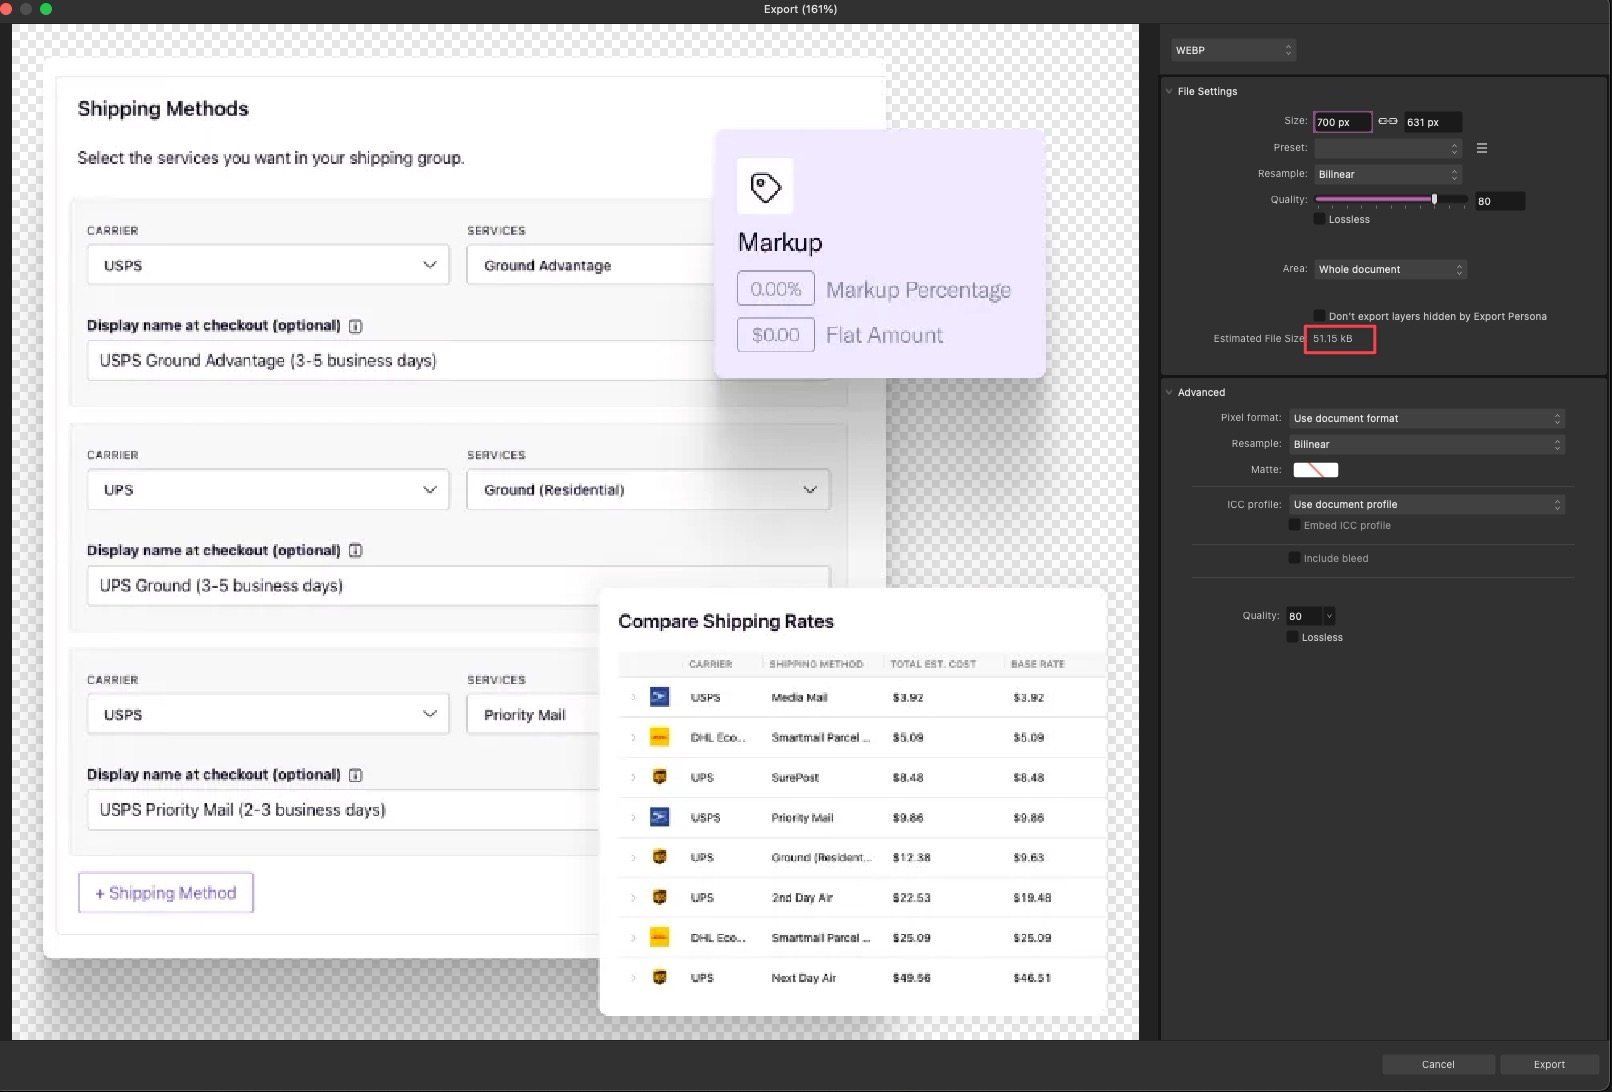Open the WEBP format dropdown

[x=1234, y=50]
